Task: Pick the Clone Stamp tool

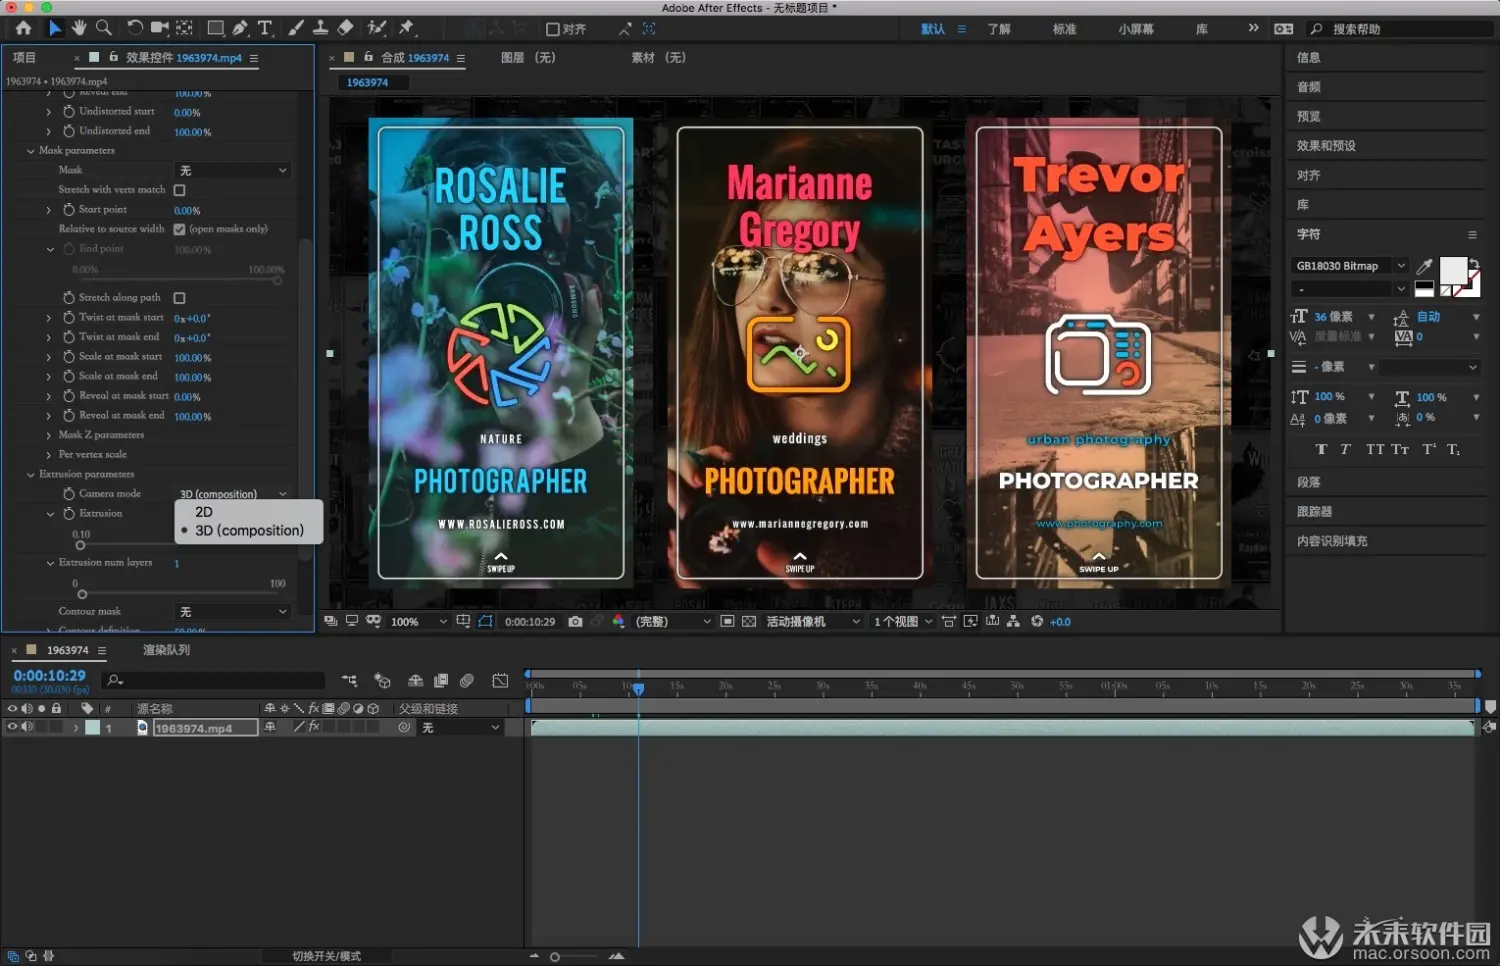Action: 320,28
